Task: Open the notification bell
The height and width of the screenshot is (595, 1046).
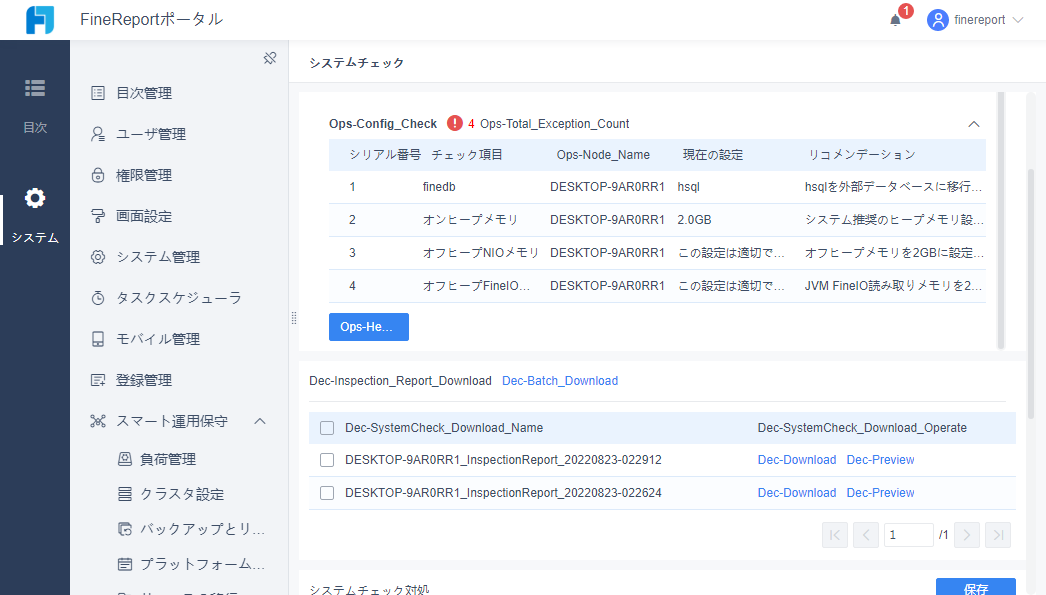Action: (895, 20)
